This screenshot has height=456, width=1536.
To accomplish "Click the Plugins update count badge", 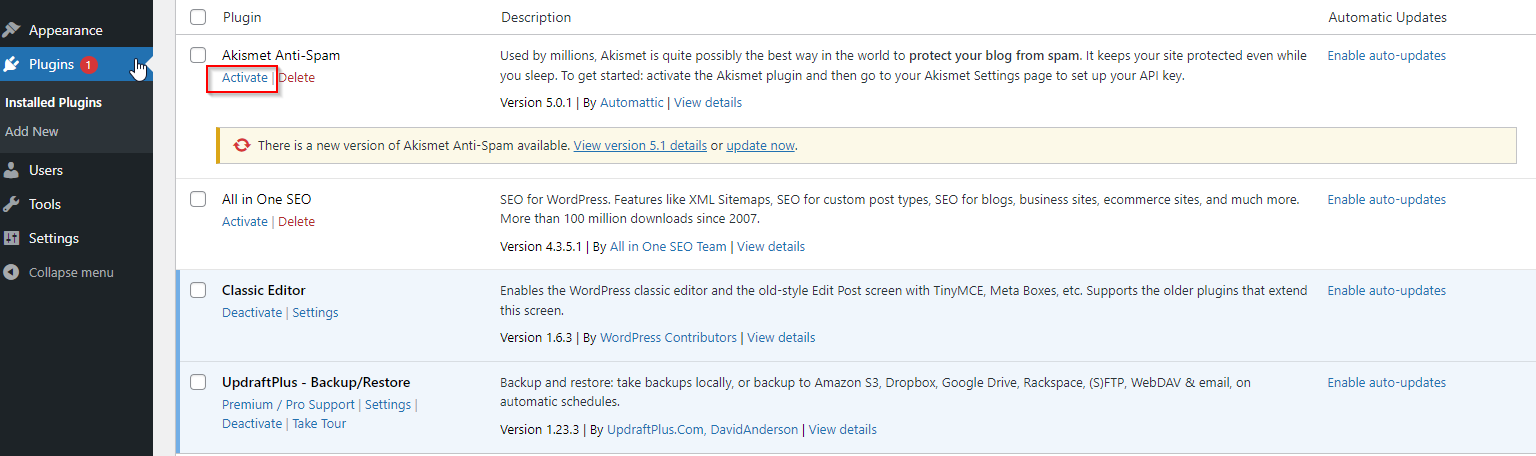I will tap(88, 64).
